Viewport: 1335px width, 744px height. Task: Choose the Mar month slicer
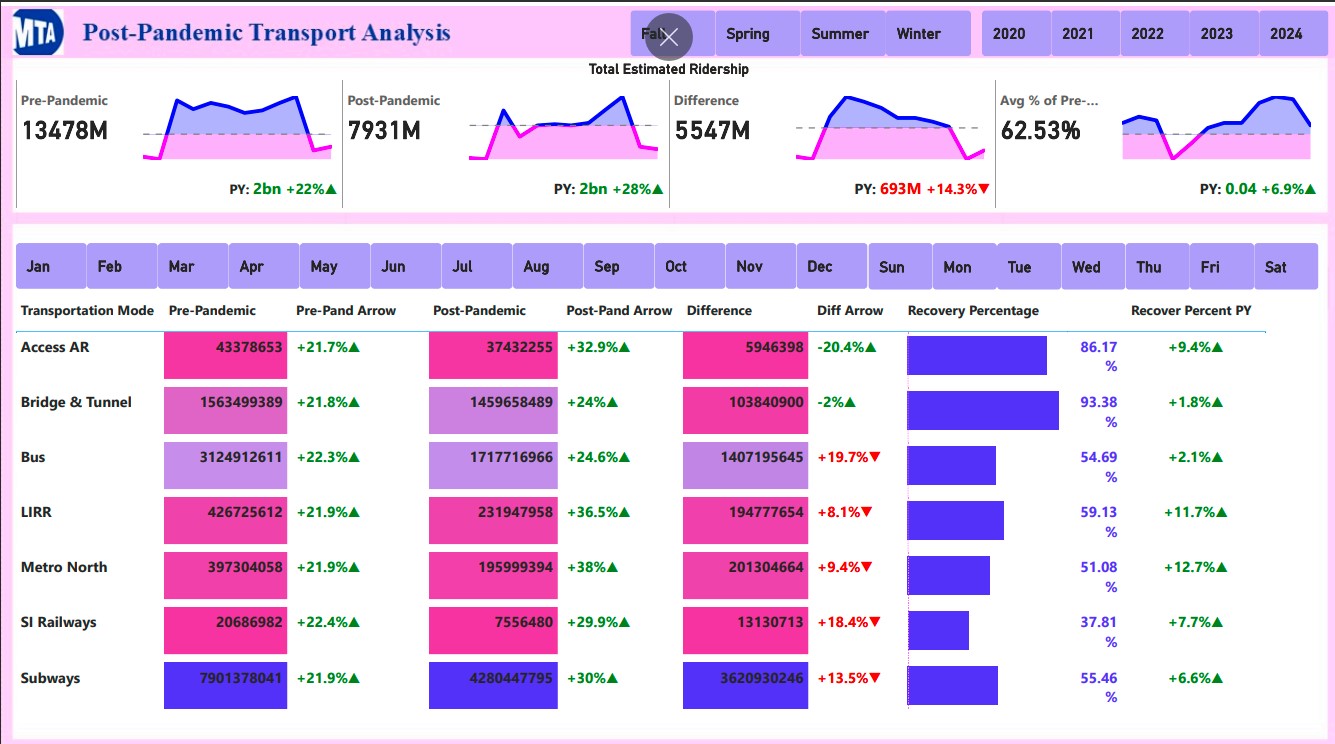coord(193,266)
